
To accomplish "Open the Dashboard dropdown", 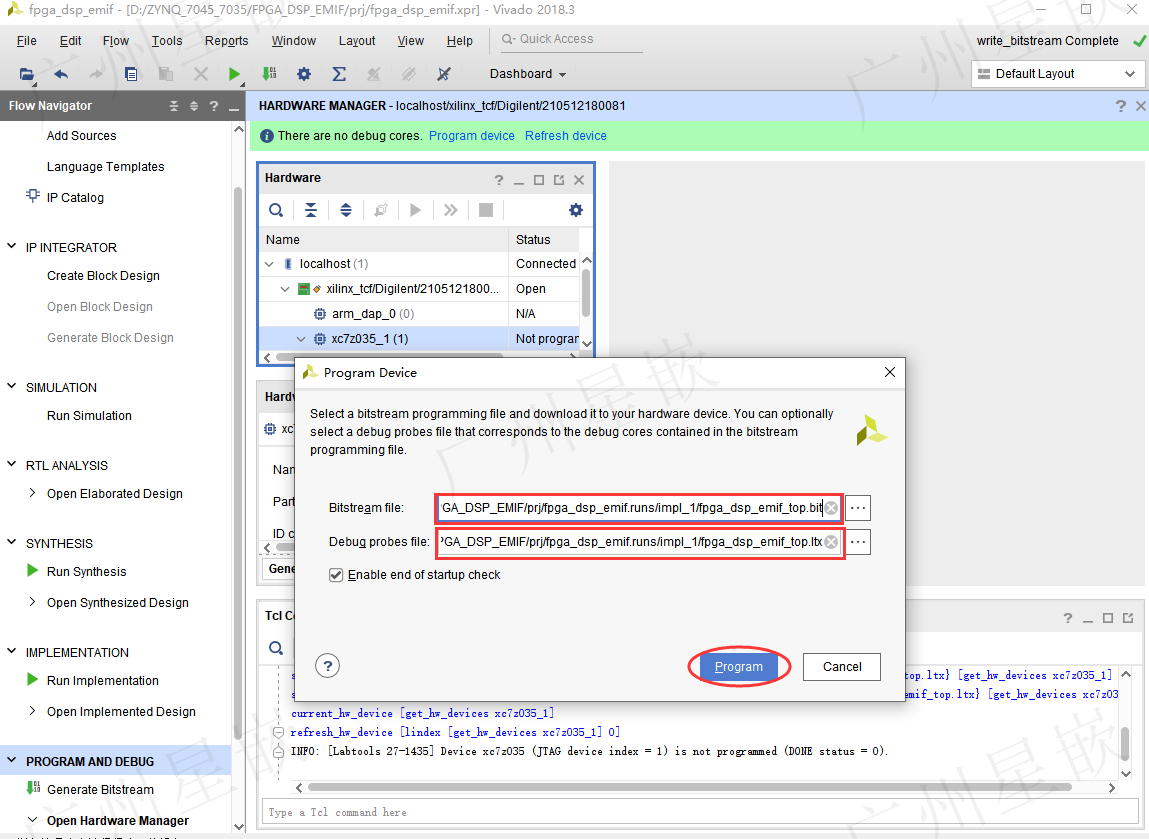I will tap(528, 74).
